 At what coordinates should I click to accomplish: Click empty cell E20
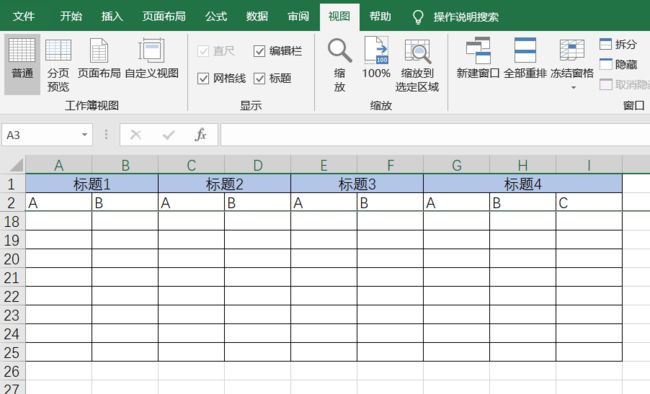324,258
